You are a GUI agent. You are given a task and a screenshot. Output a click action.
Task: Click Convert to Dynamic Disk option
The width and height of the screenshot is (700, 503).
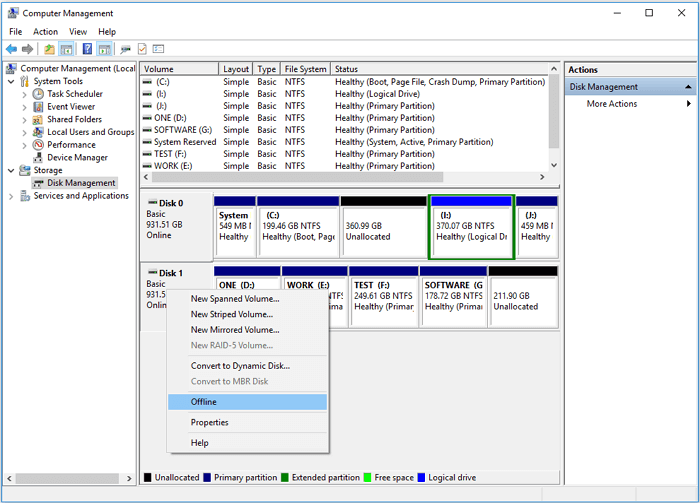tap(240, 366)
